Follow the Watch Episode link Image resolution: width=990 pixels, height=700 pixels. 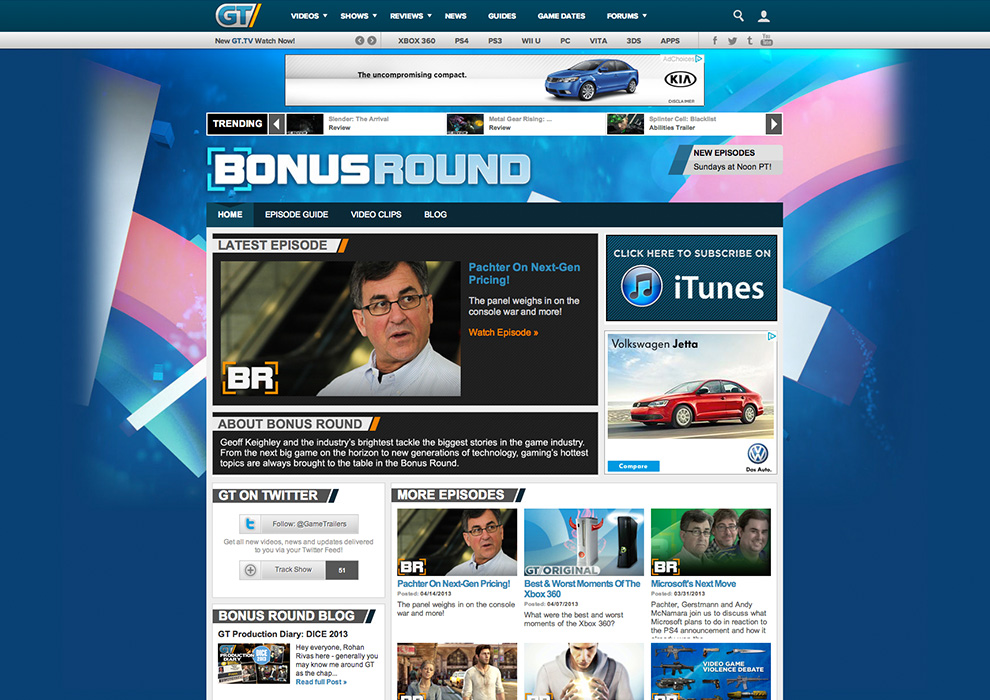[x=503, y=332]
